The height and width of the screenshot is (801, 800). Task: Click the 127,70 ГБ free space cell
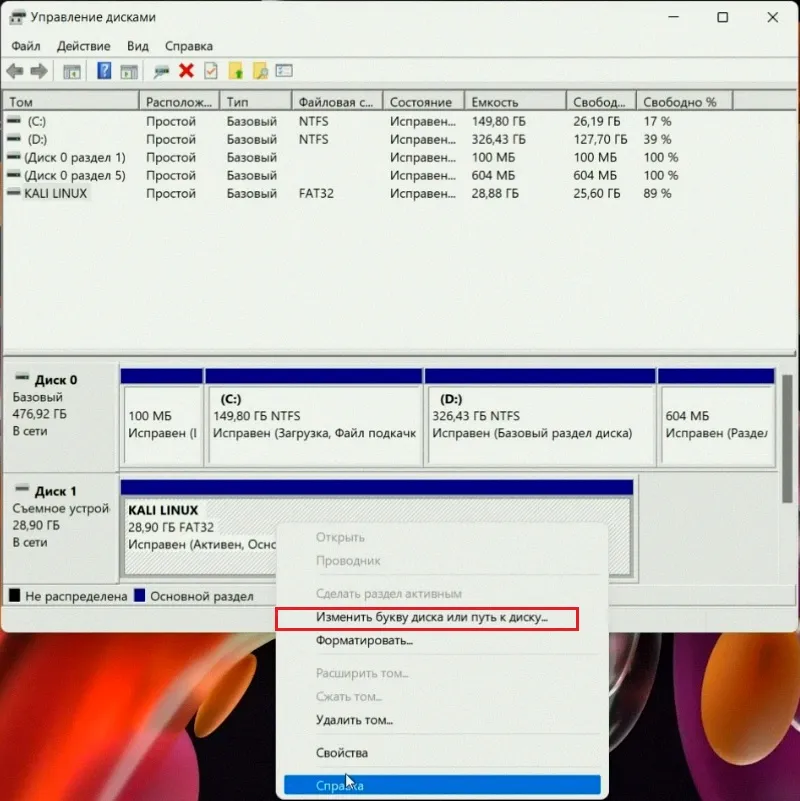pos(600,139)
